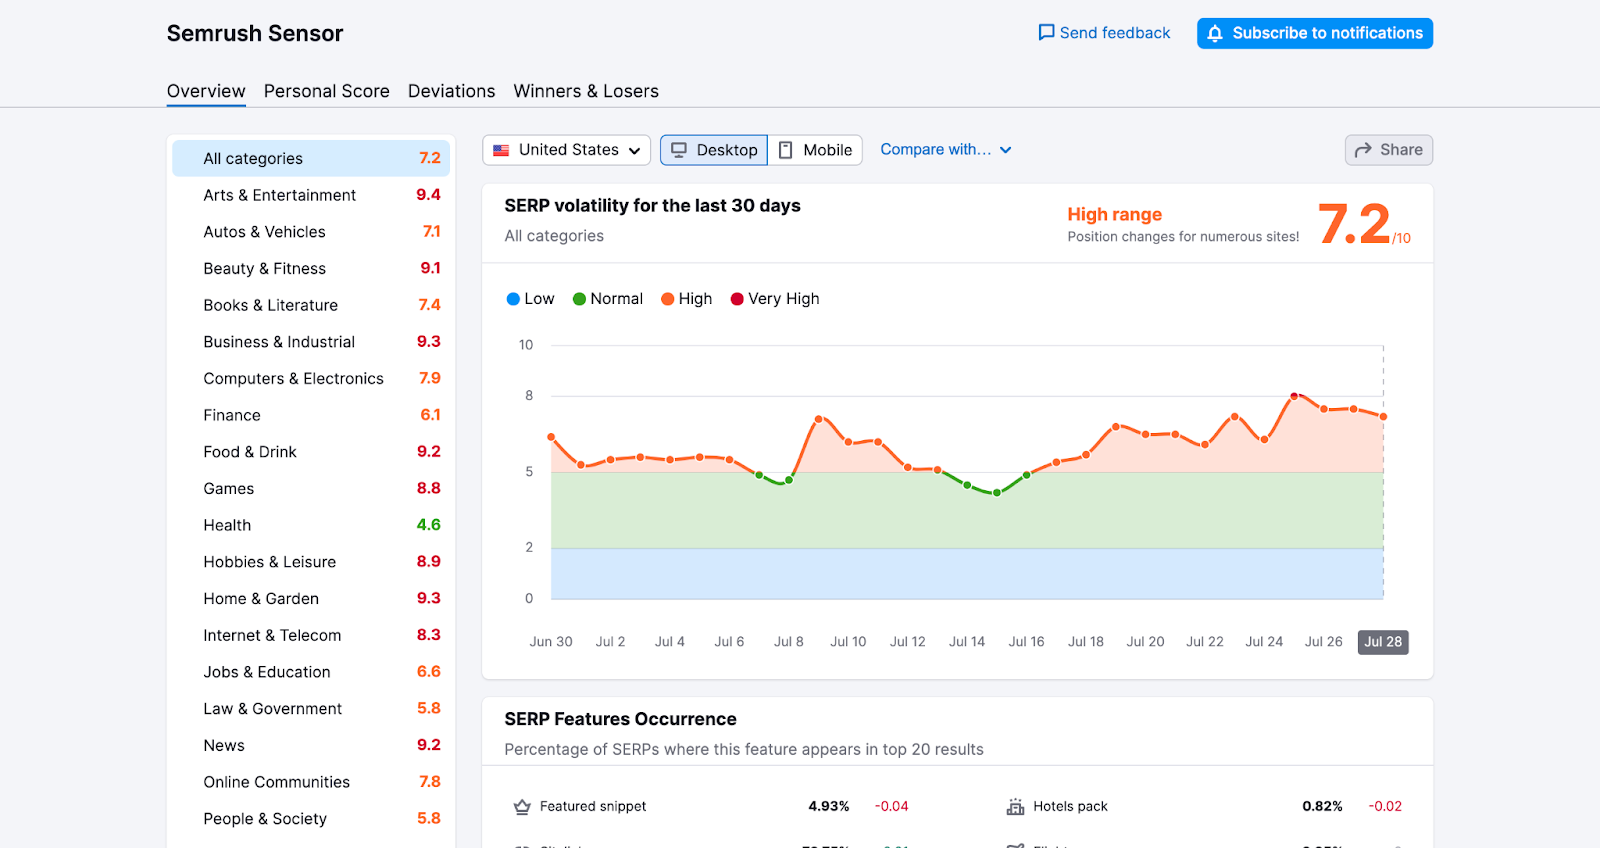Click the mobile phone icon
1600x848 pixels.
coord(786,150)
